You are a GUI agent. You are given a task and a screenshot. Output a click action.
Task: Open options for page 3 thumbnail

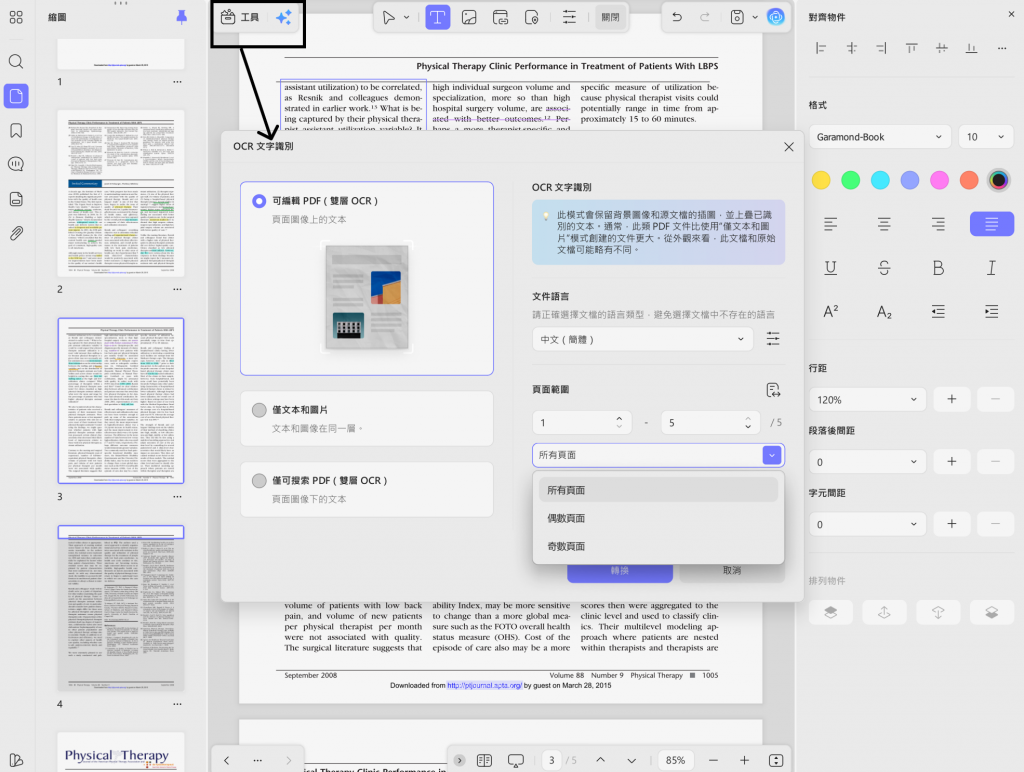pyautogui.click(x=178, y=496)
